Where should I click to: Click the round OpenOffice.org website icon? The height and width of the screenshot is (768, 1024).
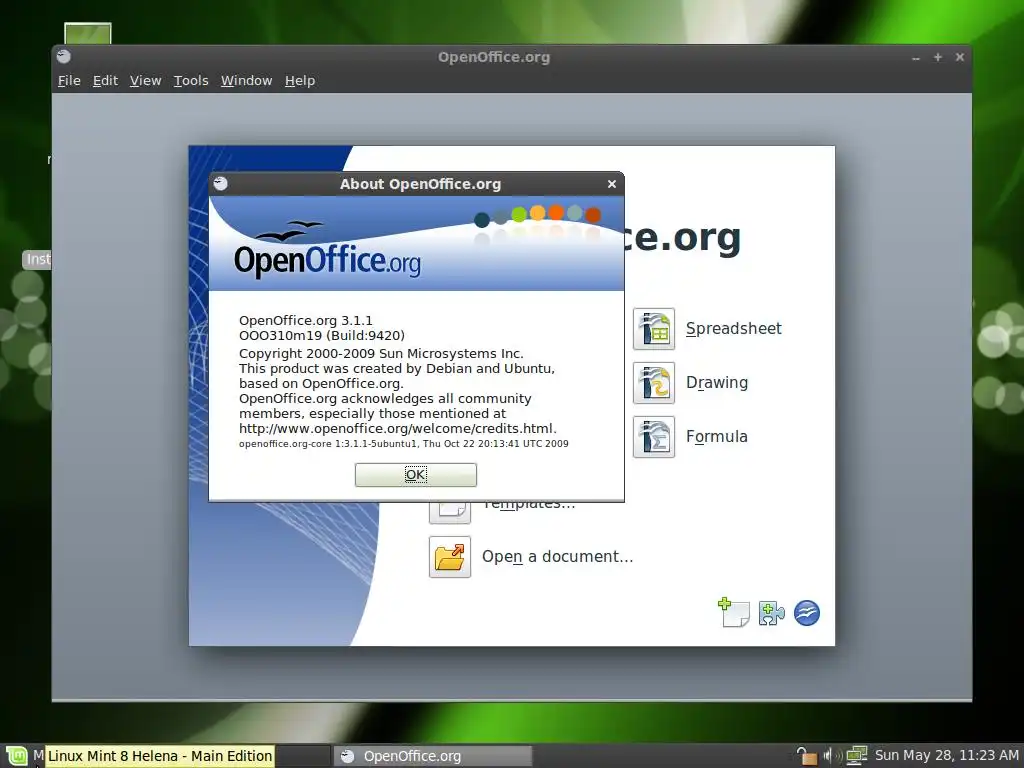point(807,613)
